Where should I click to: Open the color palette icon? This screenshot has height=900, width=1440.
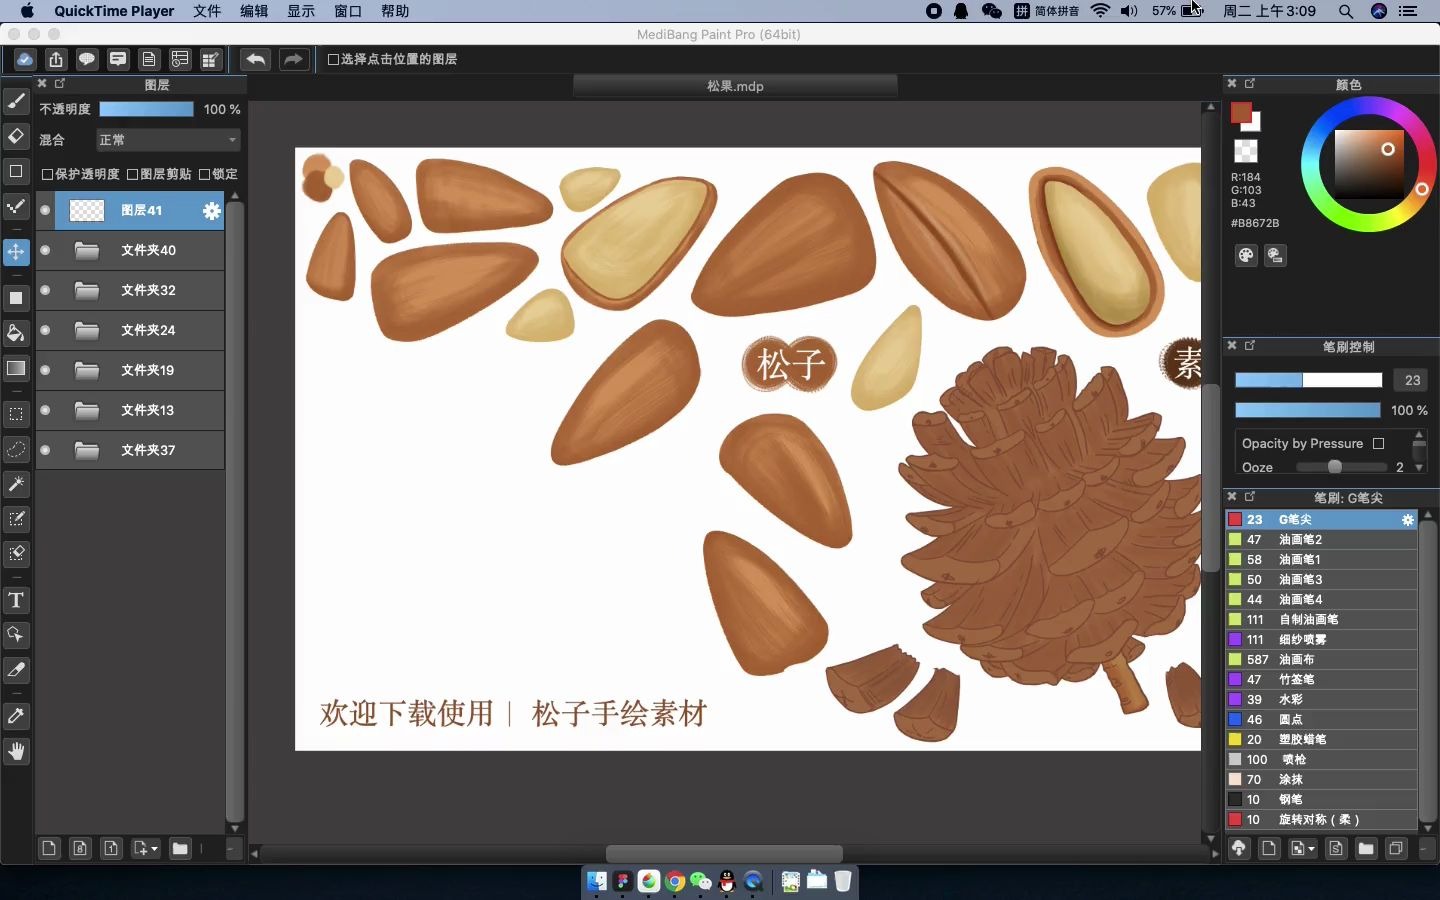tap(1246, 255)
